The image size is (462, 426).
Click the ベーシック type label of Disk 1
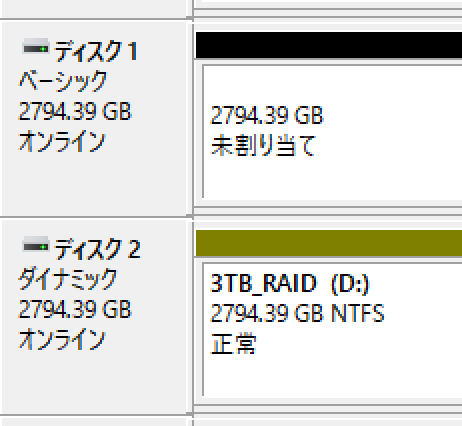tap(63, 81)
